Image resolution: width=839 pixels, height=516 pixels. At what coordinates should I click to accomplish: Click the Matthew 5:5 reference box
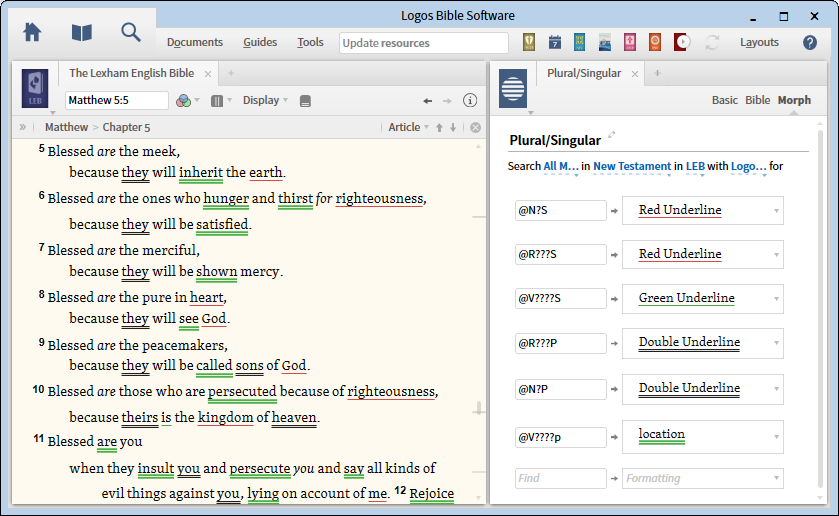tap(116, 100)
